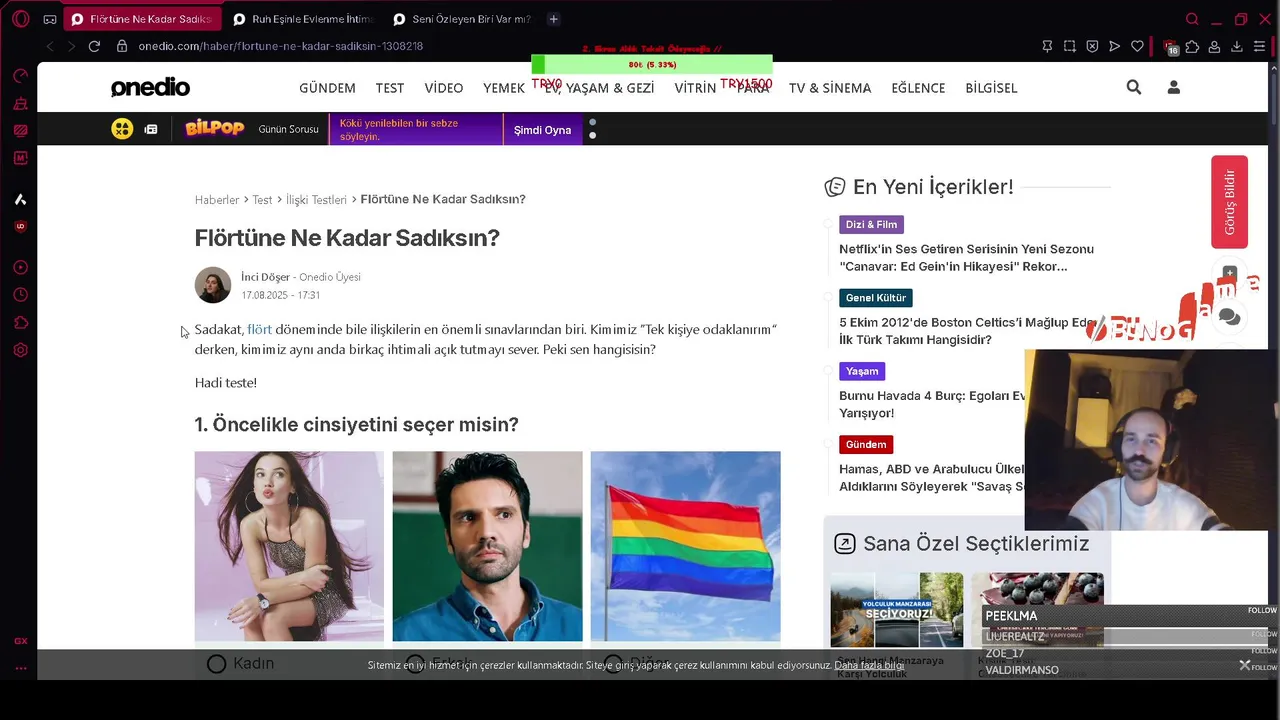Open site security padlock in address bar
Image resolution: width=1280 pixels, height=720 pixels.
(x=122, y=46)
